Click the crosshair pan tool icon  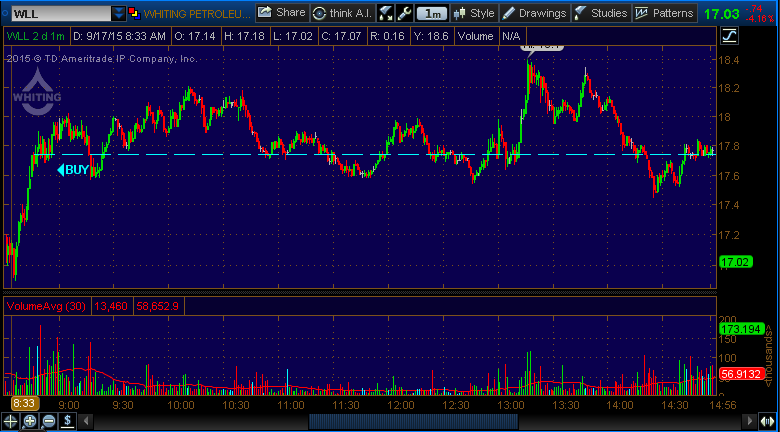10,421
